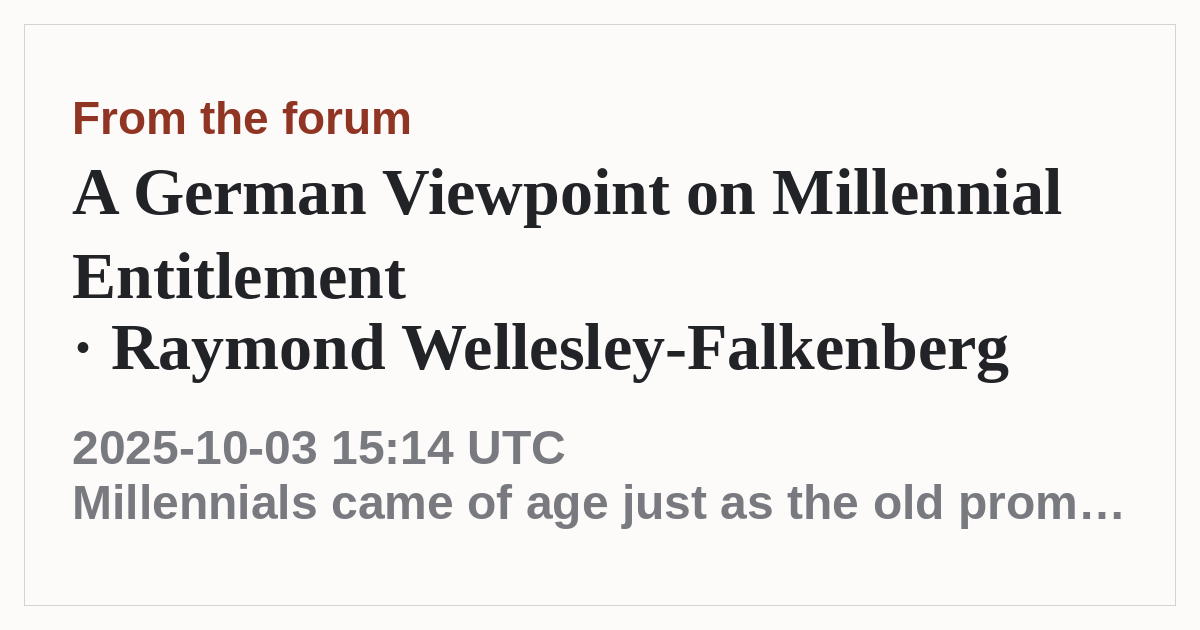Viewport: 1200px width, 630px height.
Task: Select author name Raymond Wellesley-Falkenberg
Action: click(559, 348)
